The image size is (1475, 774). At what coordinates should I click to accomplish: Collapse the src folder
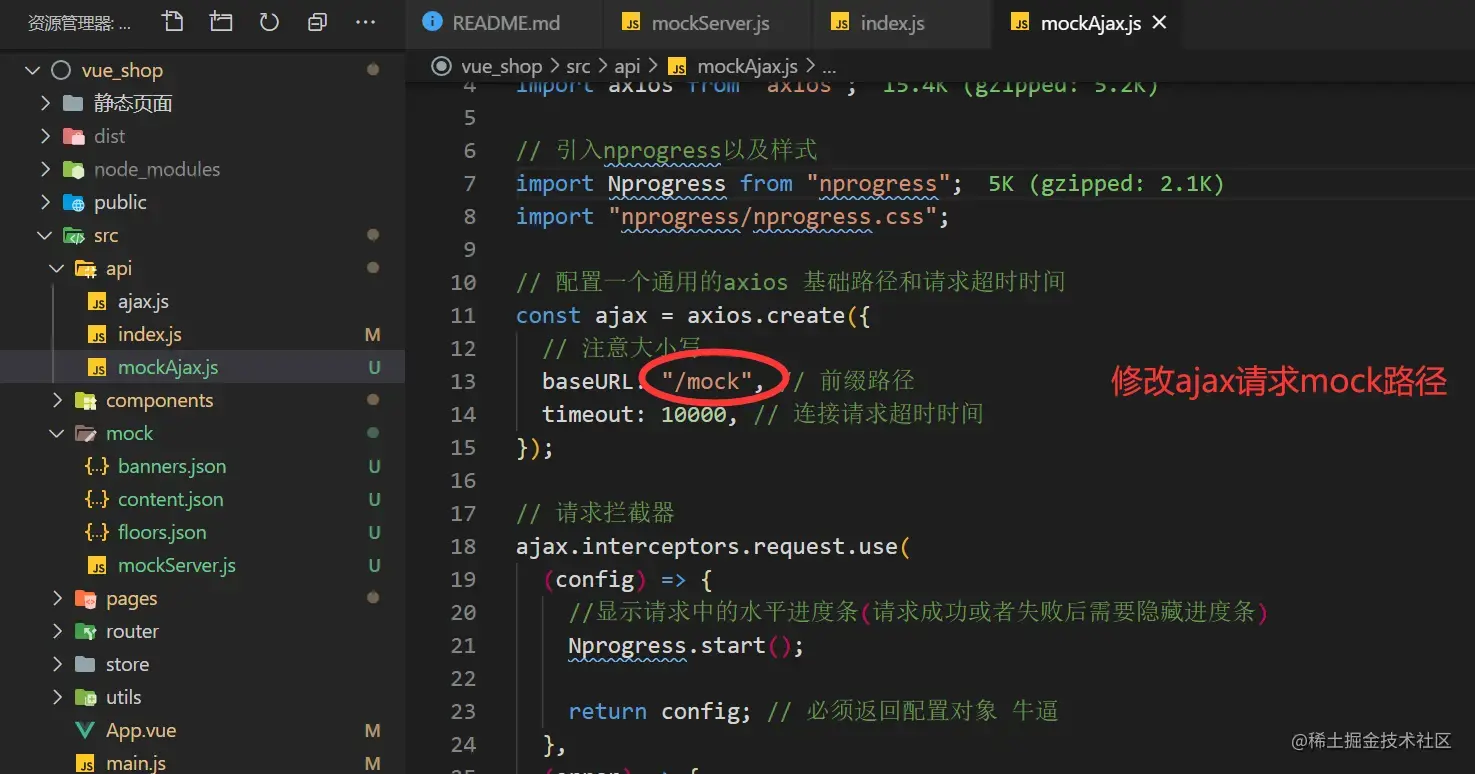(45, 235)
